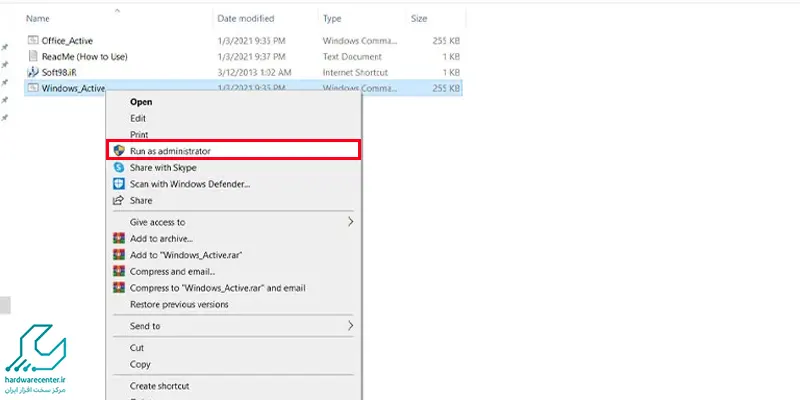Click the ReadMe (How to Use) file name
800x400 pixels.
85,57
